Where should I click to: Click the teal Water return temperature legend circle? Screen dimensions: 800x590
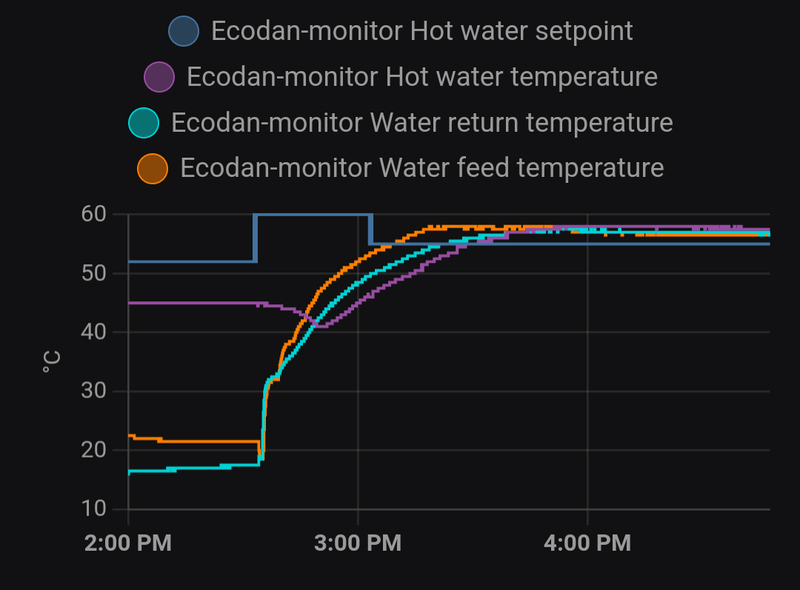click(144, 123)
